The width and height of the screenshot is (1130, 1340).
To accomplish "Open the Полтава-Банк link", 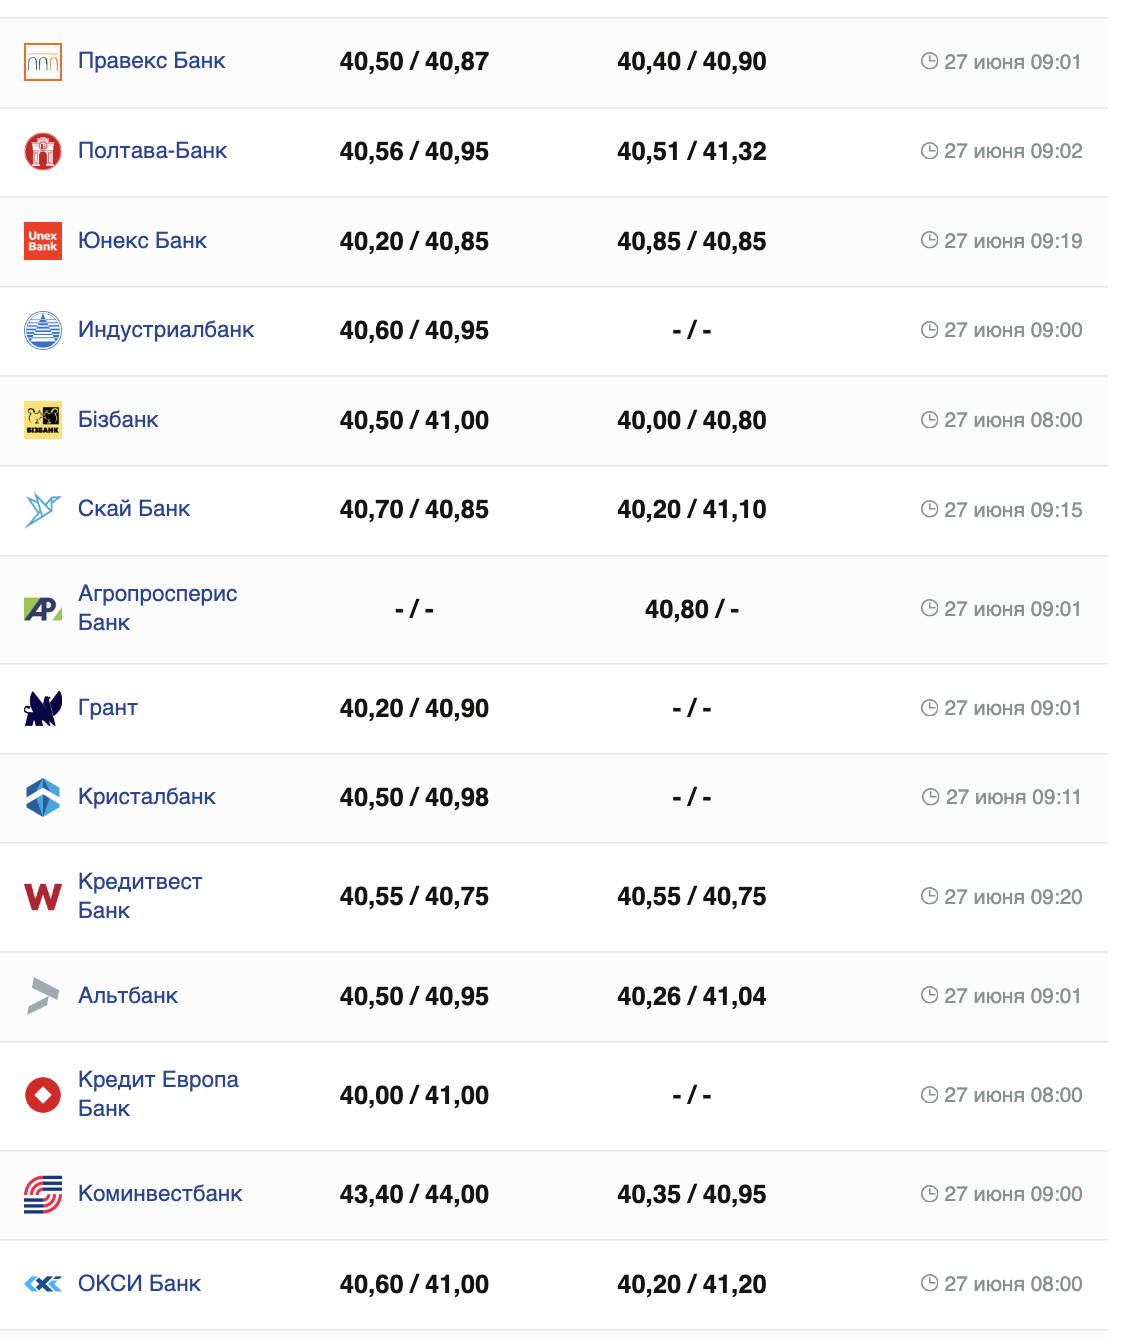I will [153, 151].
